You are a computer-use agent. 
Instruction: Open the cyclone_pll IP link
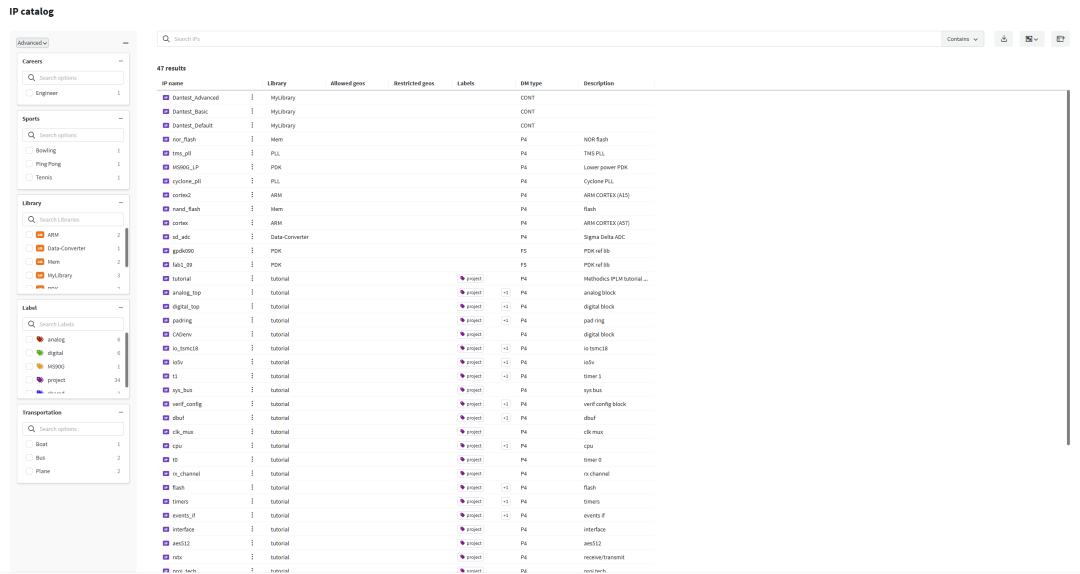point(187,181)
